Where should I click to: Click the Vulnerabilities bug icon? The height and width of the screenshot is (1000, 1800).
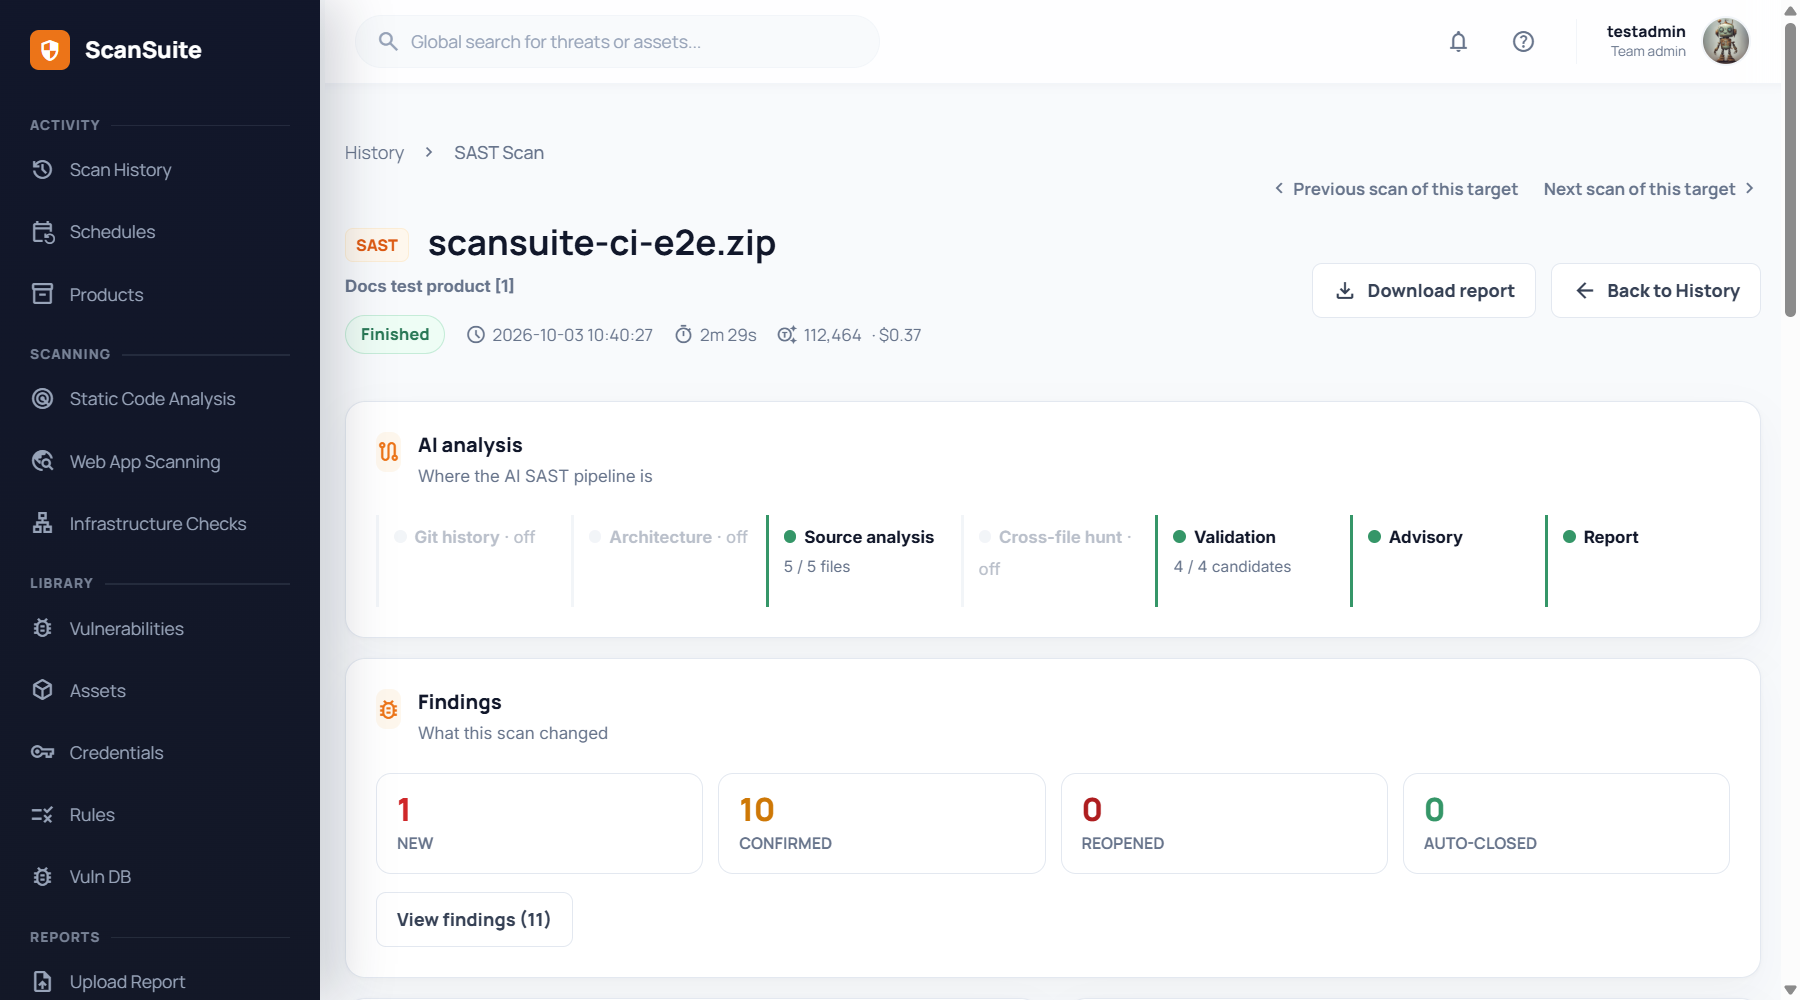pos(42,628)
